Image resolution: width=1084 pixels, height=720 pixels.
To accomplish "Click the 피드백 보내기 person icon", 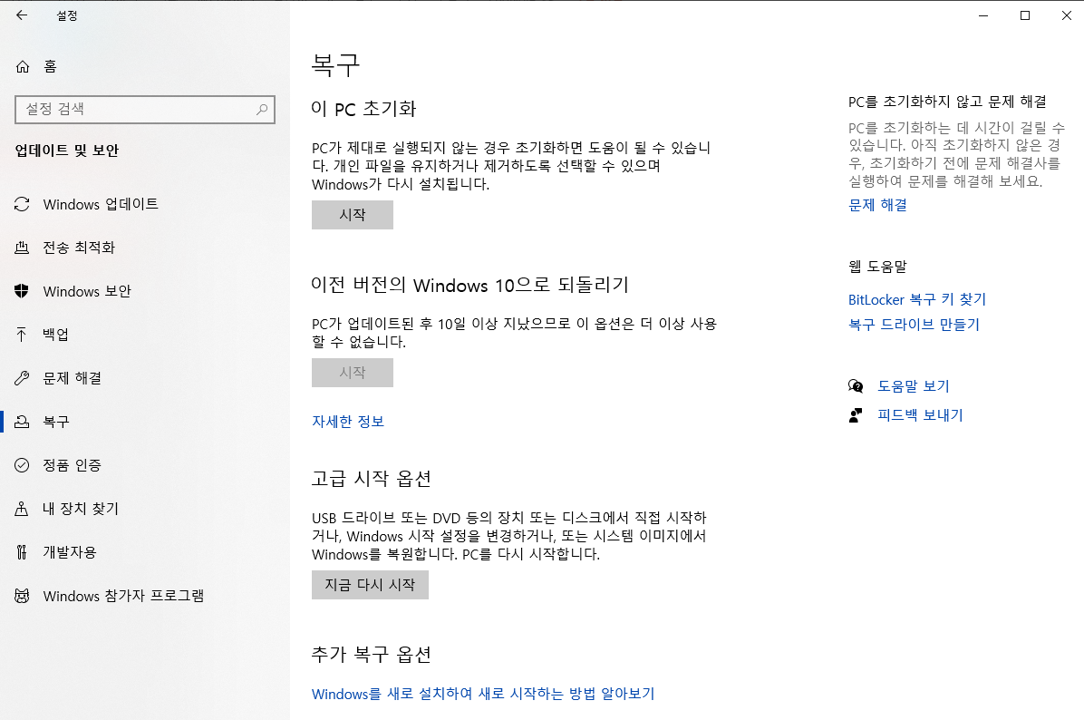I will point(856,415).
